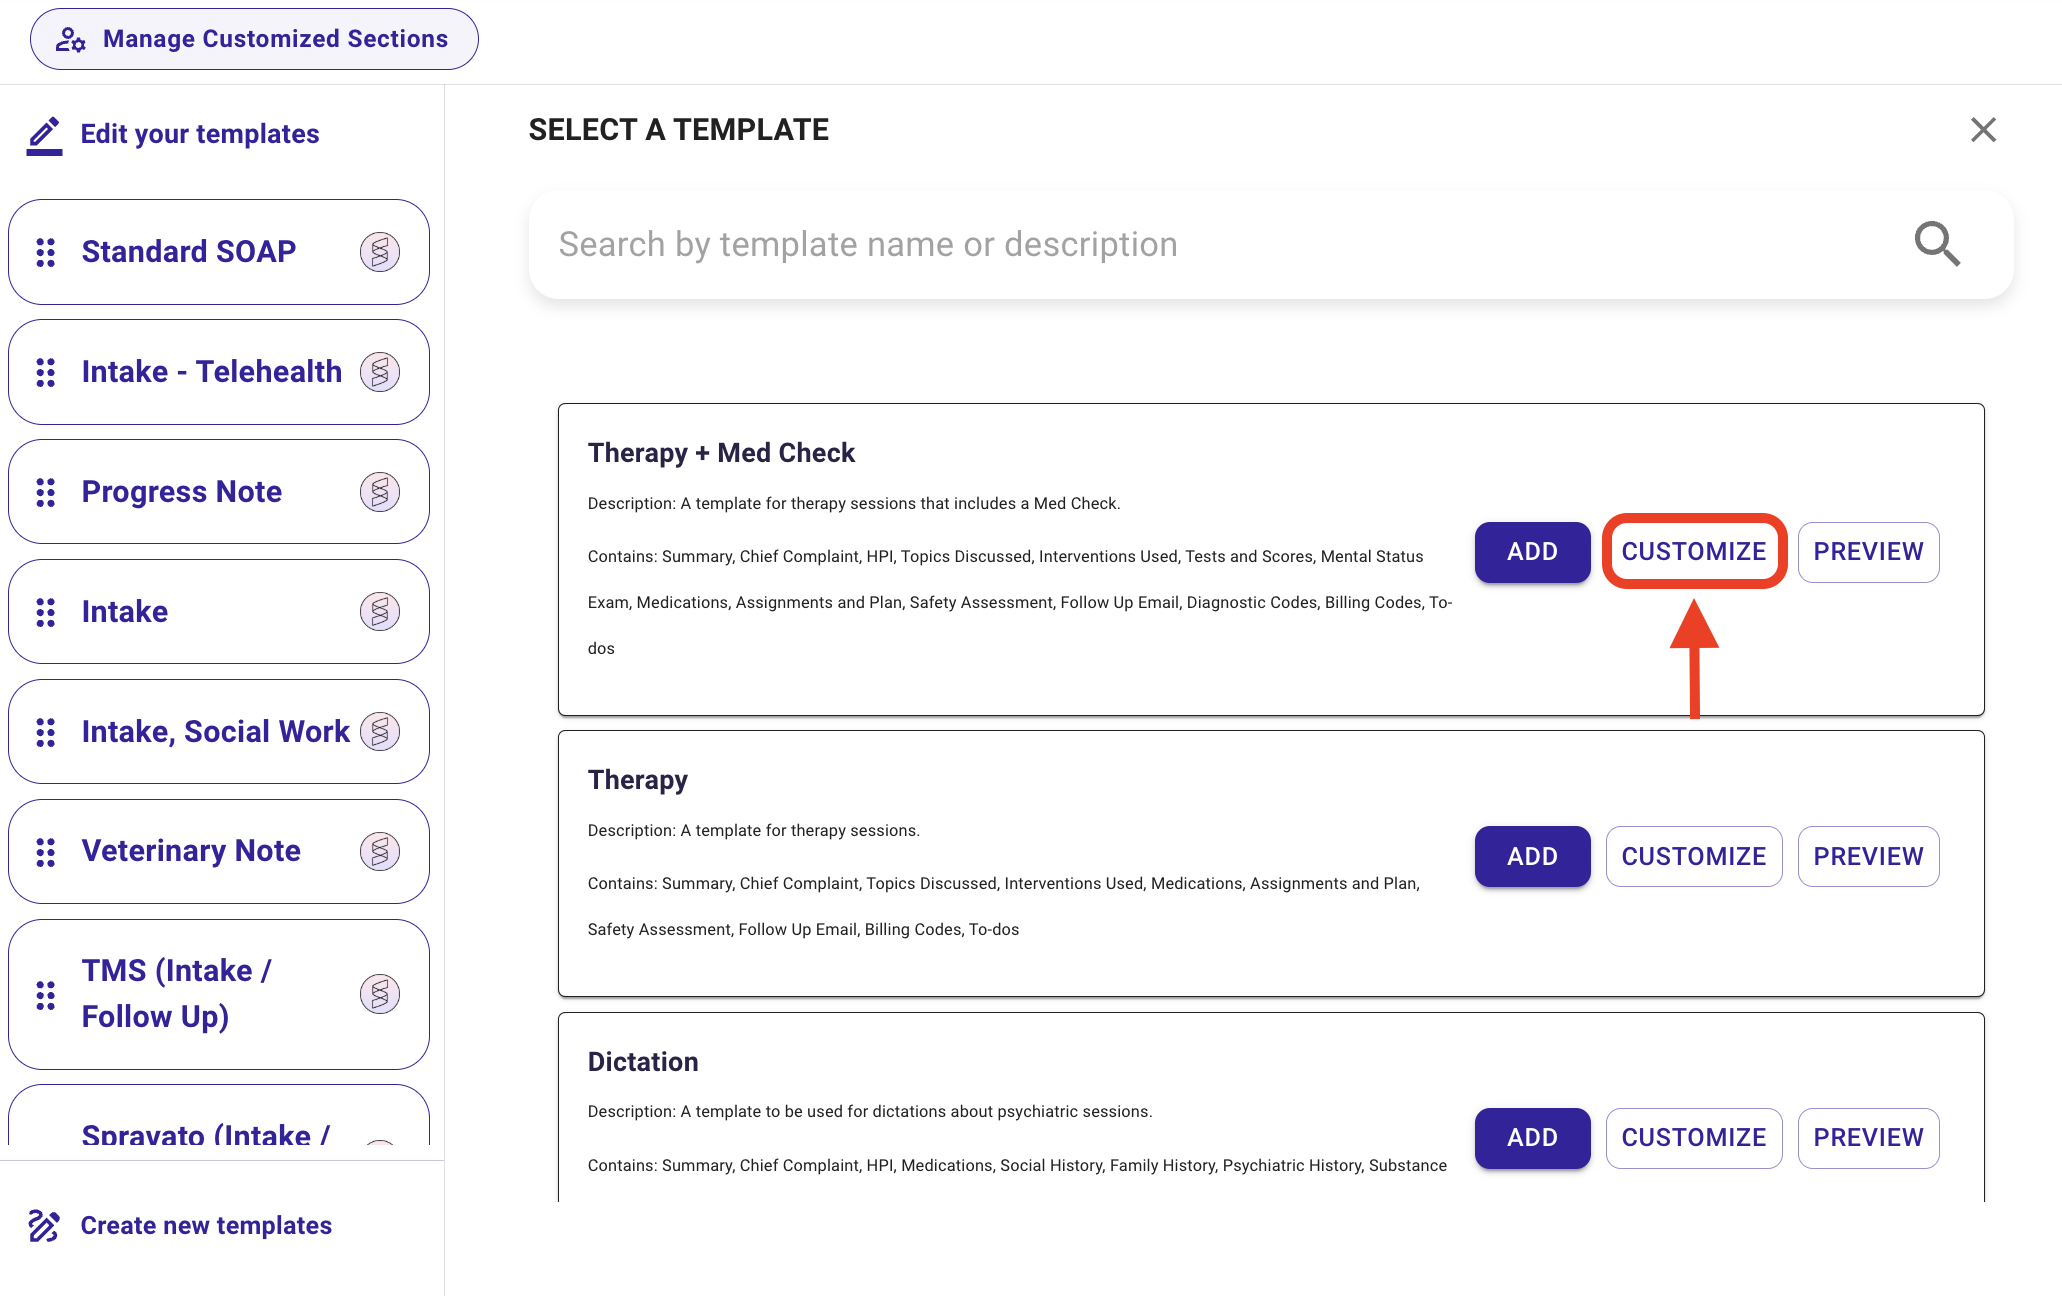Customize the Therapy + Med Check template
Image resolution: width=2062 pixels, height=1296 pixels.
click(x=1694, y=552)
